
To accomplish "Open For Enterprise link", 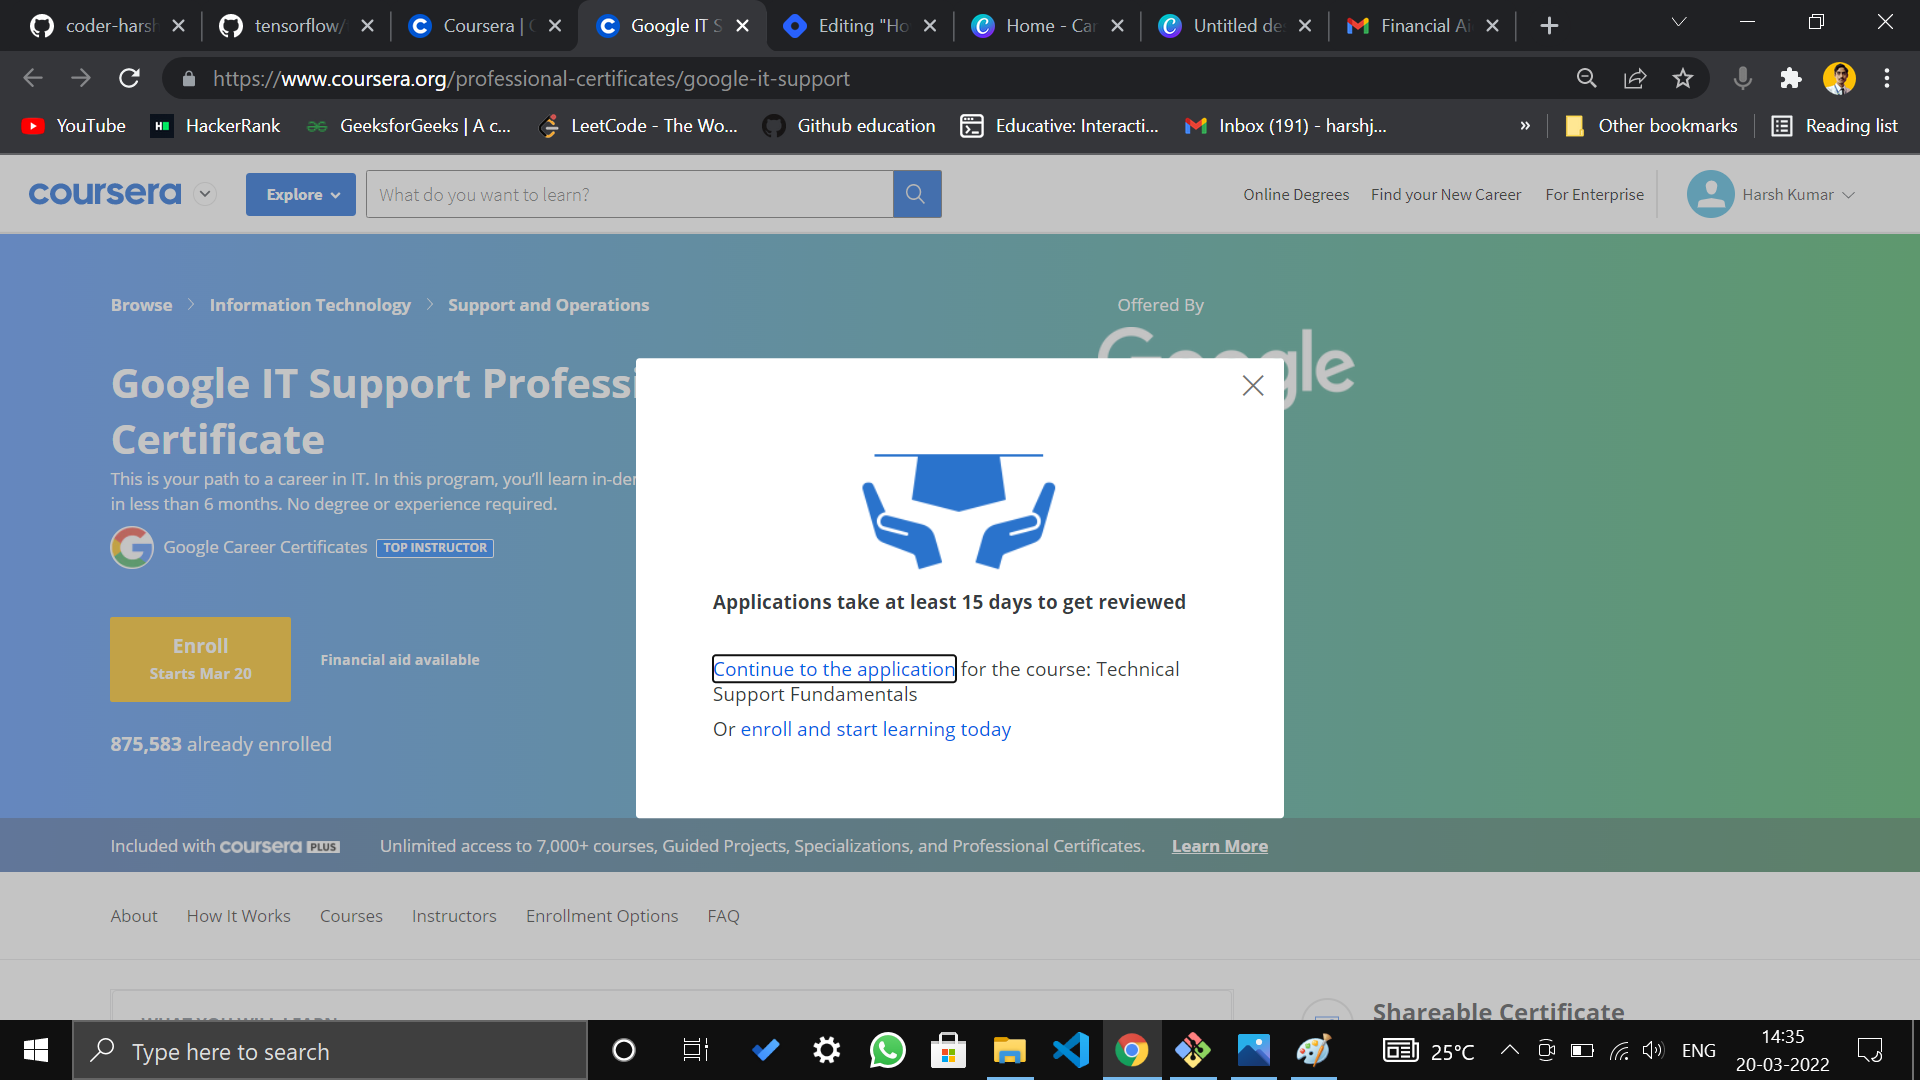I will [1594, 194].
